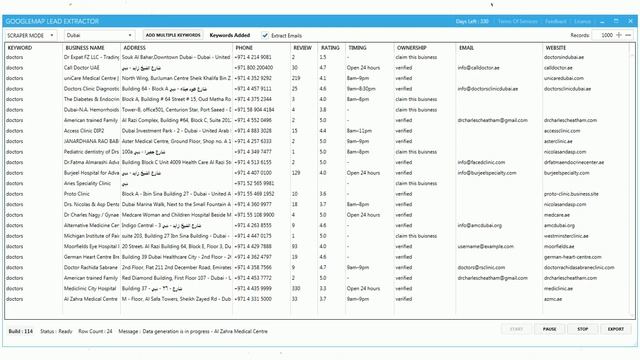The width and height of the screenshot is (640, 360).
Task: Click email info@amcdubai.org cell
Action: [480, 225]
